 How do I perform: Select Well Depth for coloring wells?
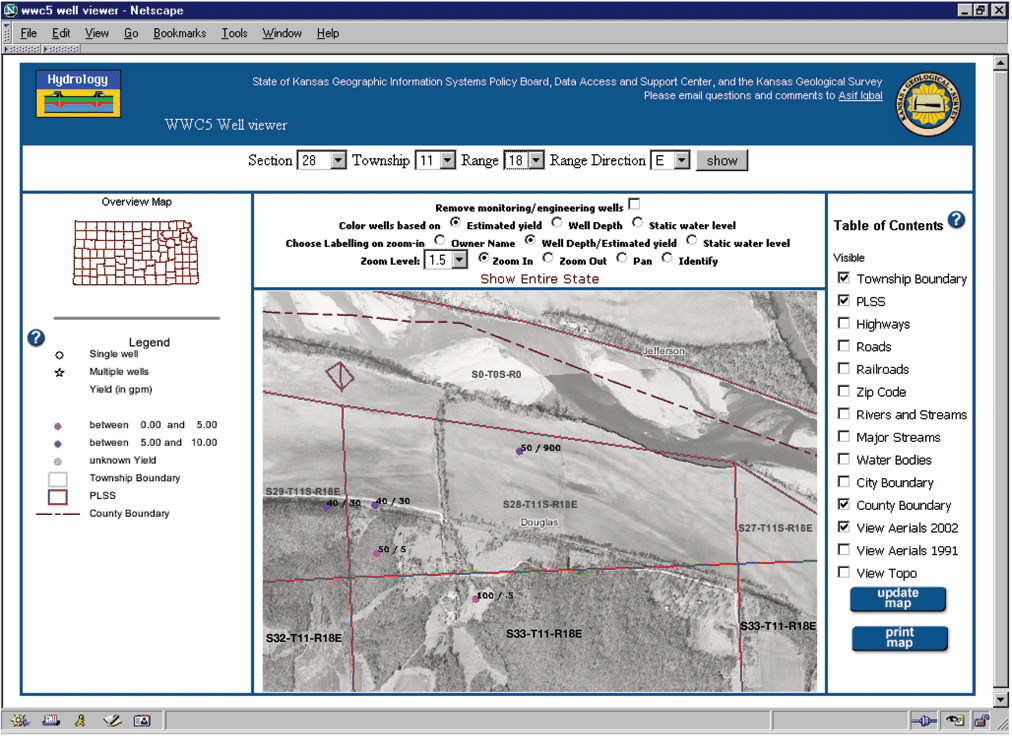coord(556,222)
